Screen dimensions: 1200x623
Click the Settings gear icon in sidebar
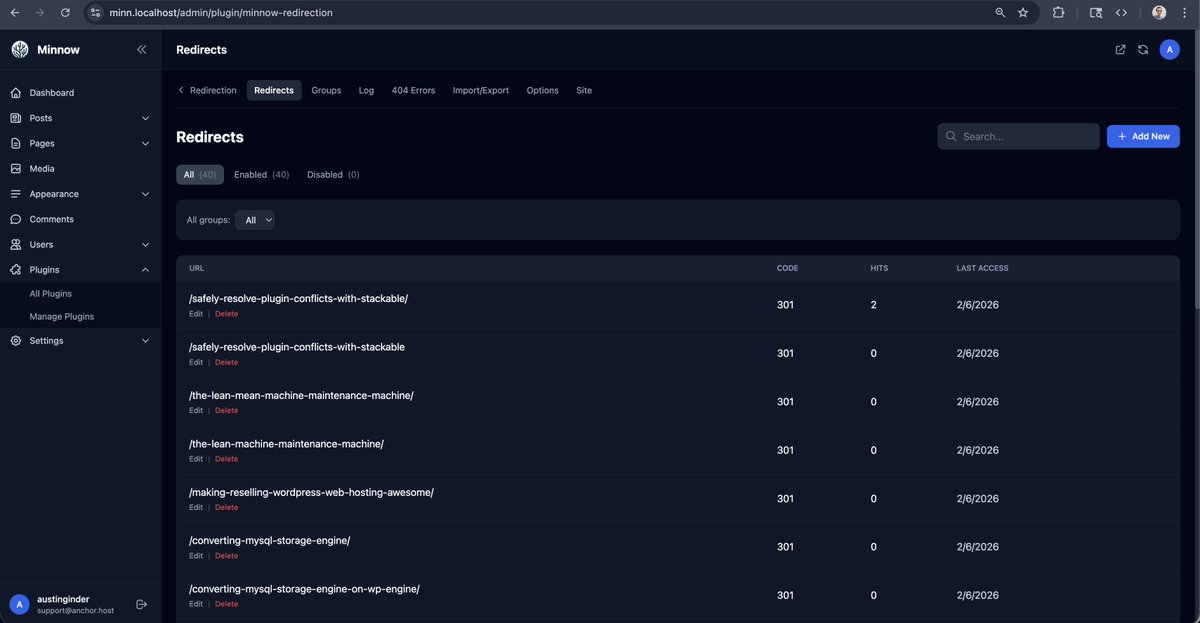tap(16, 341)
